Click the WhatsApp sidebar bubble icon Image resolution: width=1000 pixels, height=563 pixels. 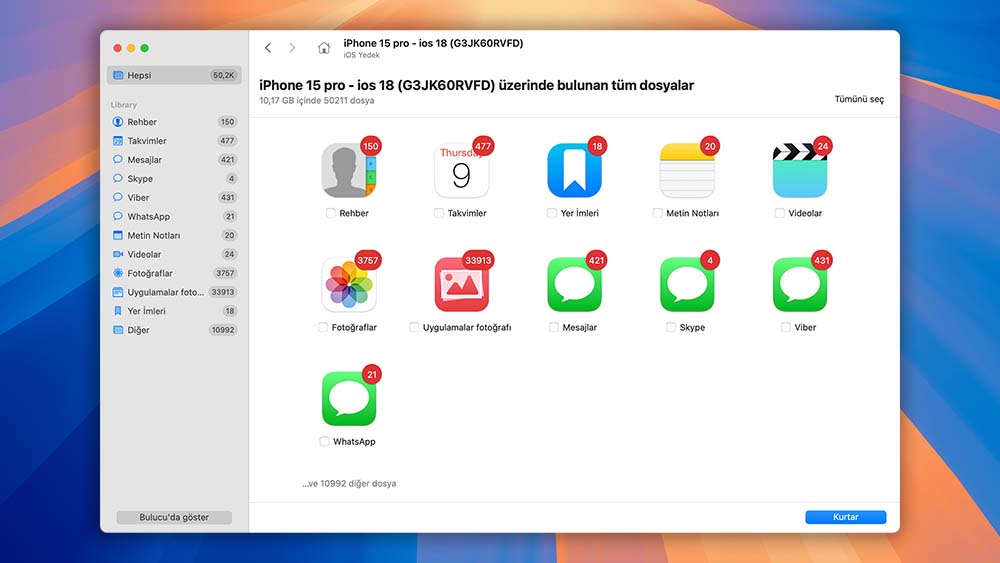pos(117,216)
